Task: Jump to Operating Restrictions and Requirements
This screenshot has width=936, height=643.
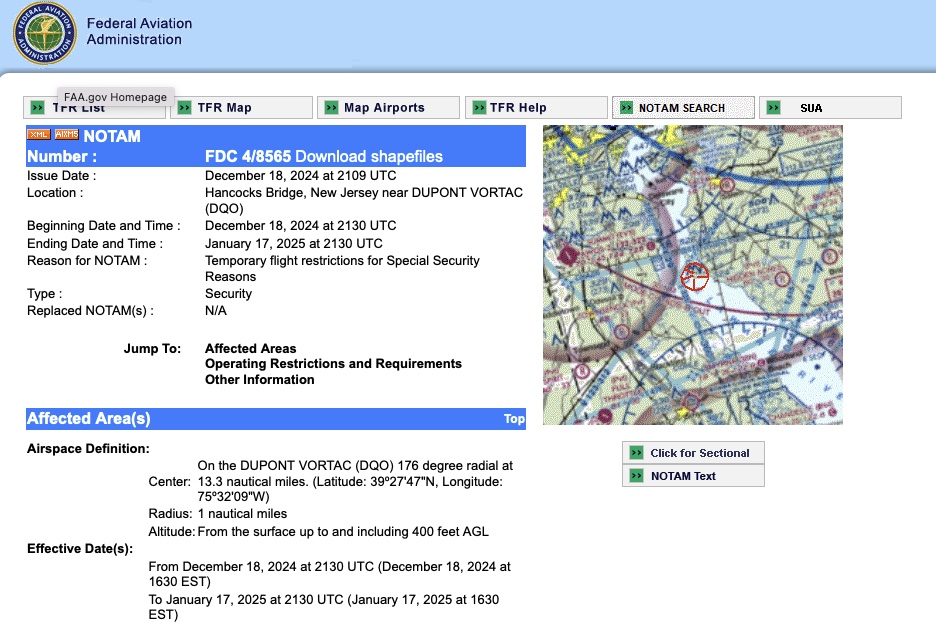Action: [333, 364]
